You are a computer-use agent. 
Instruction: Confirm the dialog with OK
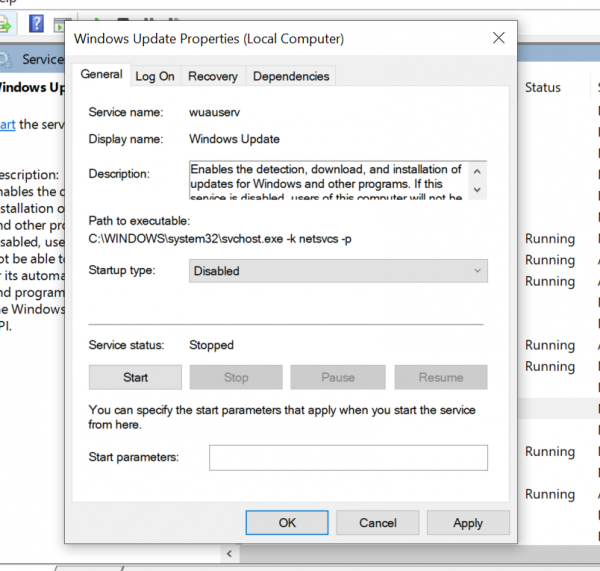[x=287, y=522]
